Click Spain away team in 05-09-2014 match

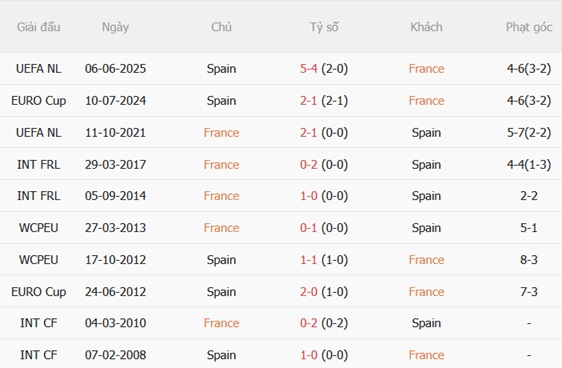tap(426, 196)
